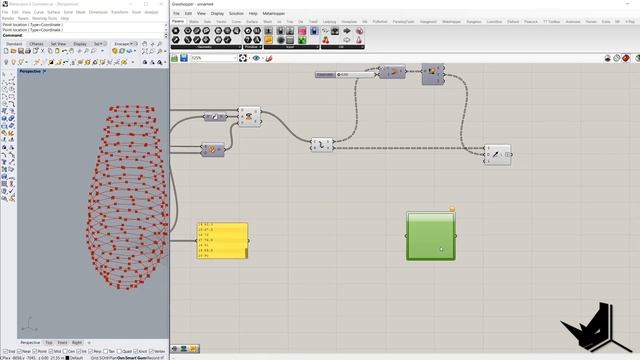The image size is (640, 360).
Task: Expand the Geometry panel group
Action: (206, 47)
